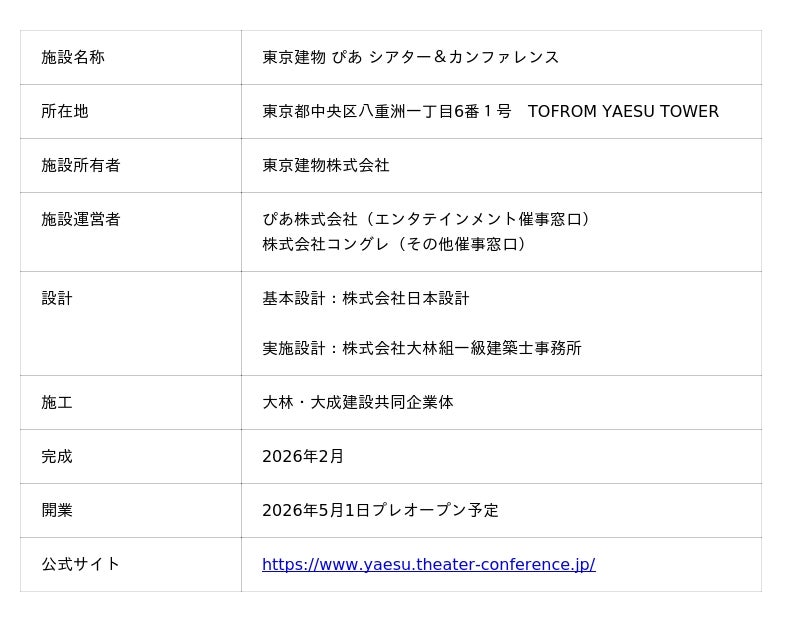The height and width of the screenshot is (622, 800).
Task: Click the 施工 row label
Action: point(57,403)
